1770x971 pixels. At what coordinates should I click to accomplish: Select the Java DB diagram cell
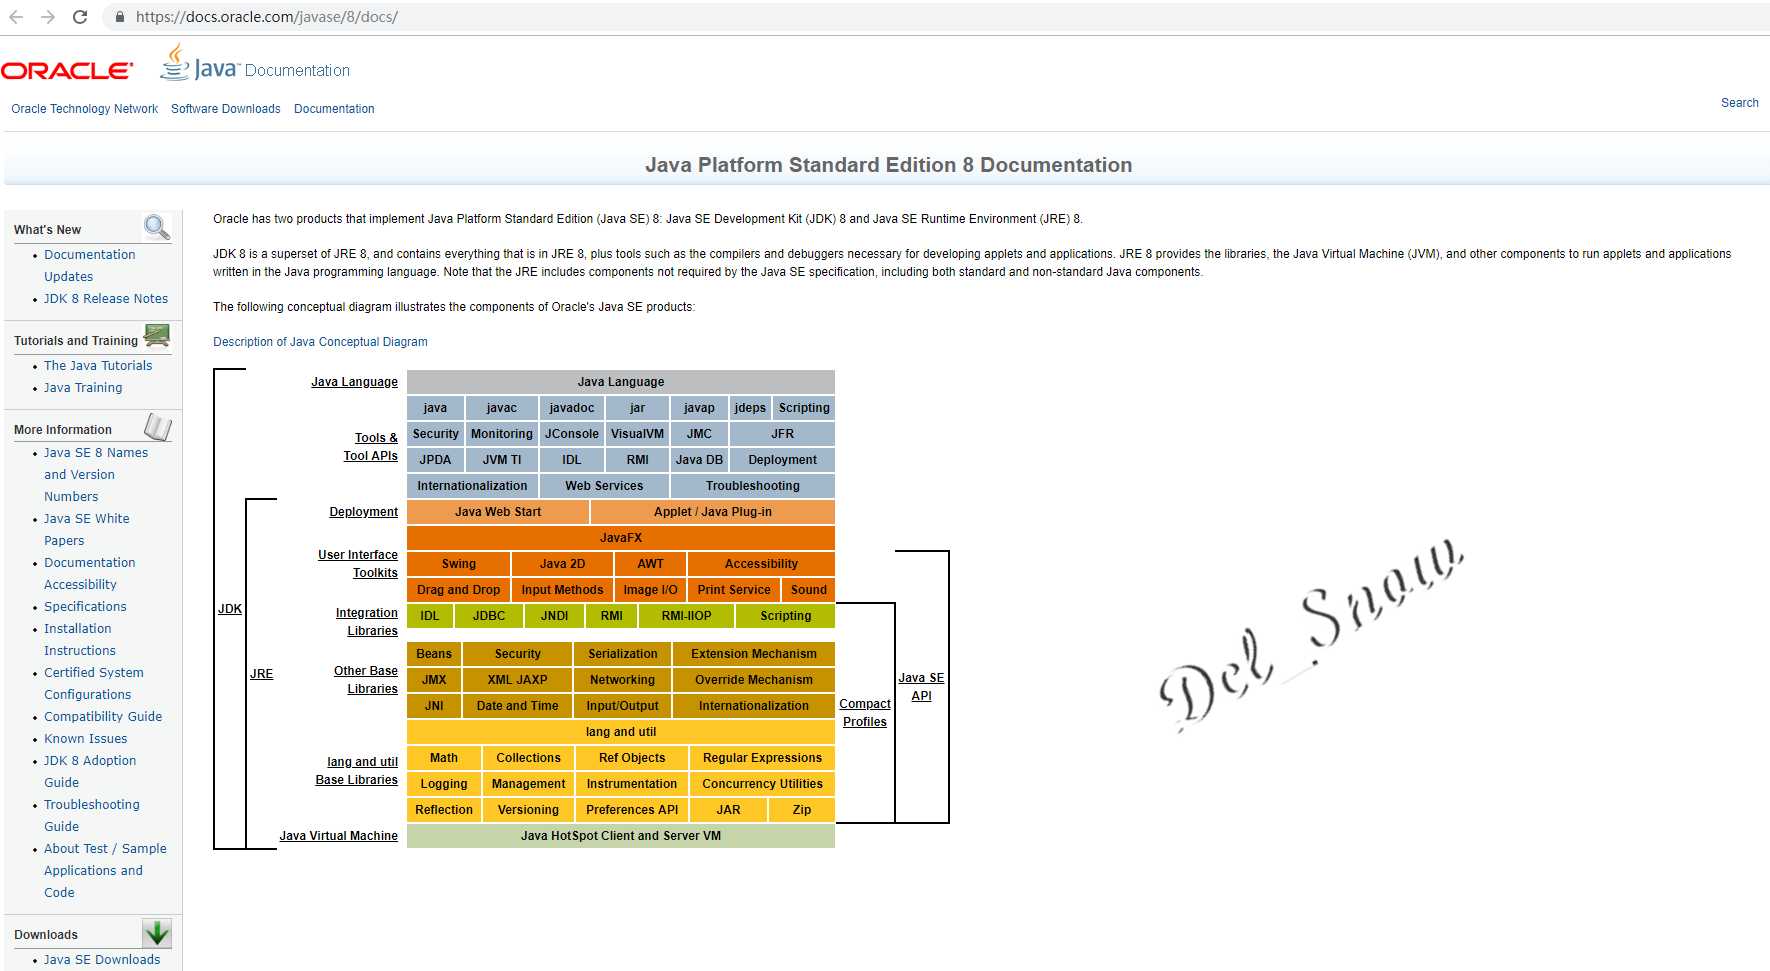click(x=699, y=460)
